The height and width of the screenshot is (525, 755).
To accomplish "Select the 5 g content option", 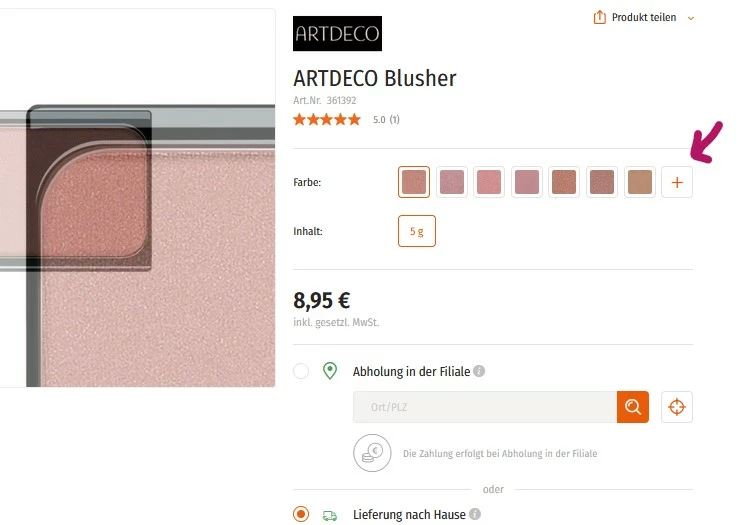I will click(417, 231).
